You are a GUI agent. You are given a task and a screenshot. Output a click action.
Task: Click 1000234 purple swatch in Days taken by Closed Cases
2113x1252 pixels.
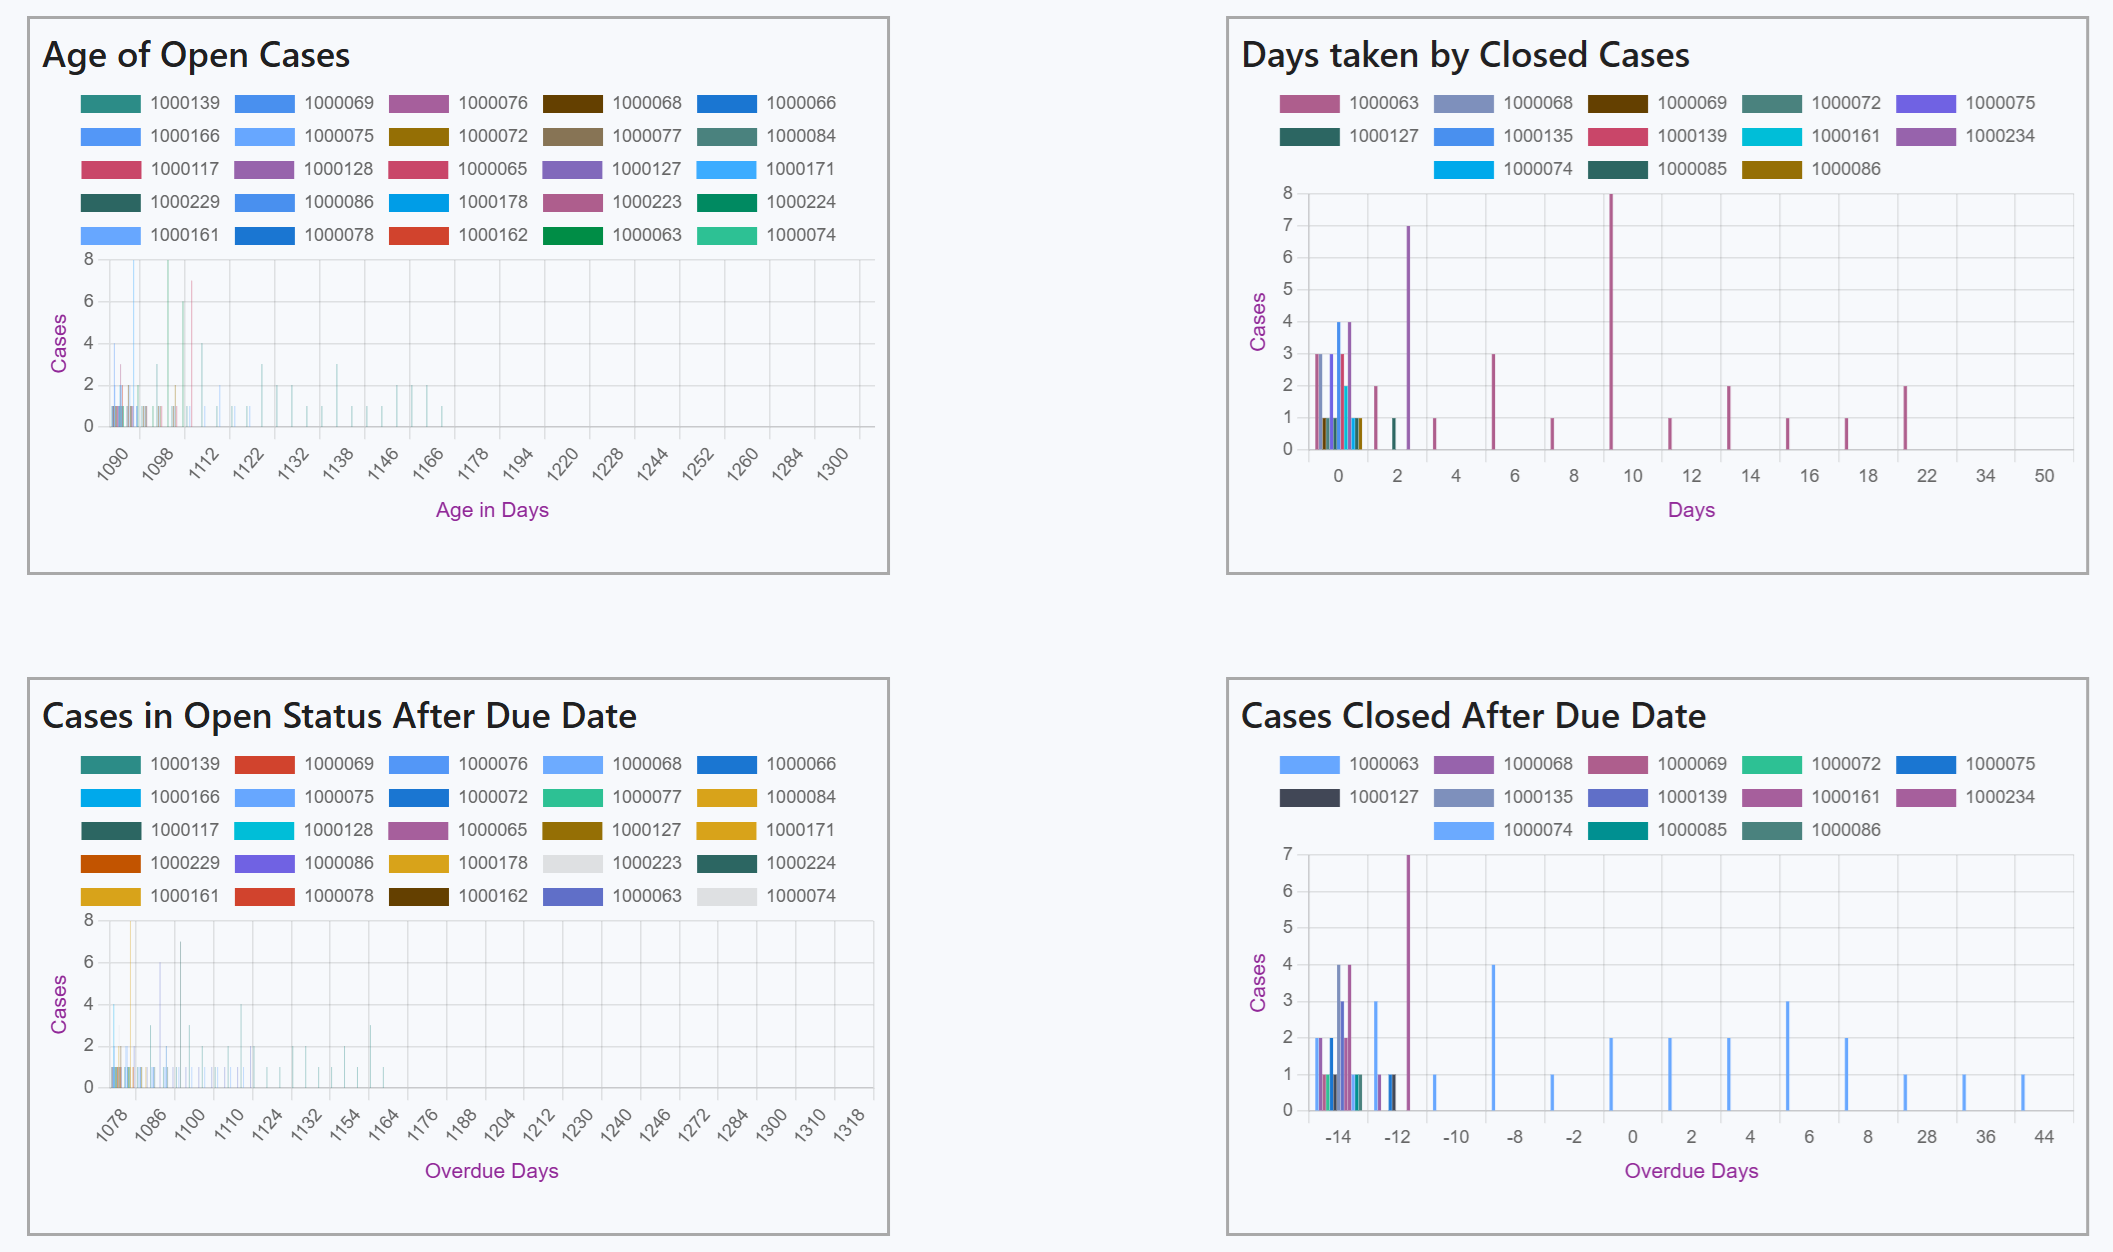pyautogui.click(x=1926, y=136)
